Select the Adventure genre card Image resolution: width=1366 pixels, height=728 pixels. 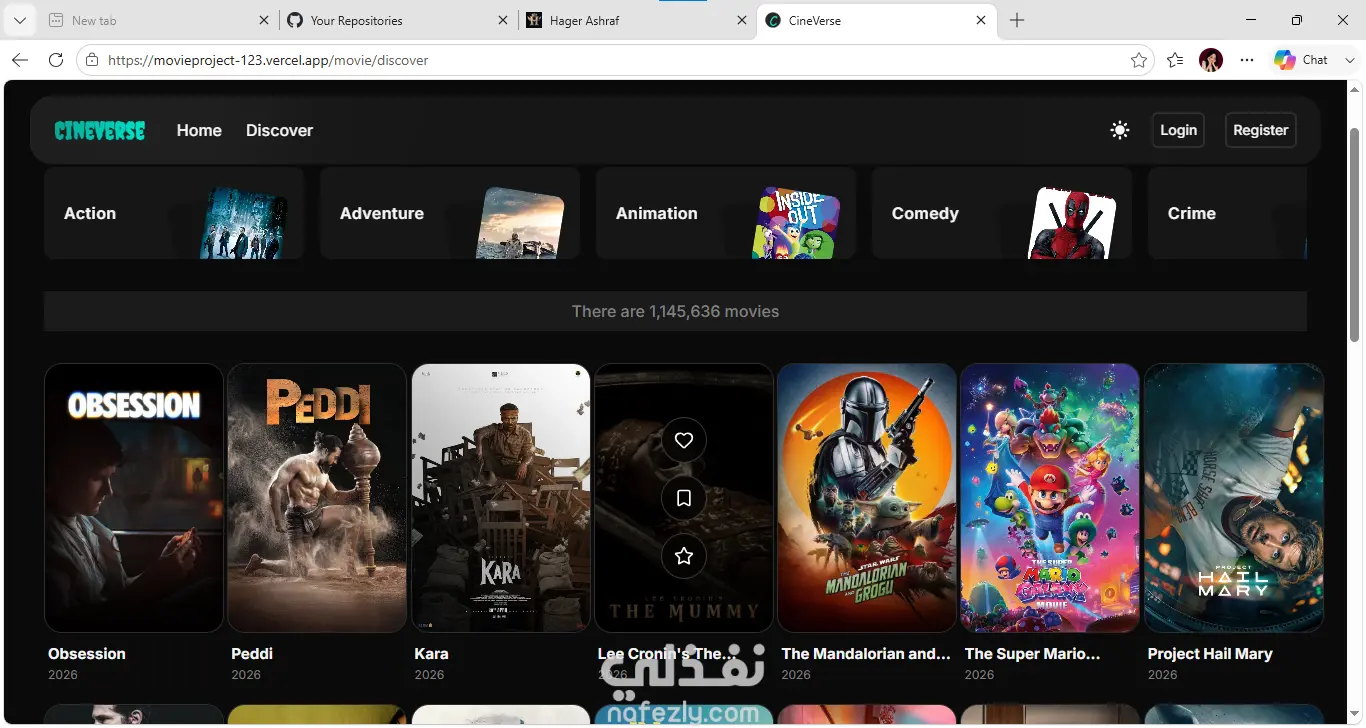450,213
